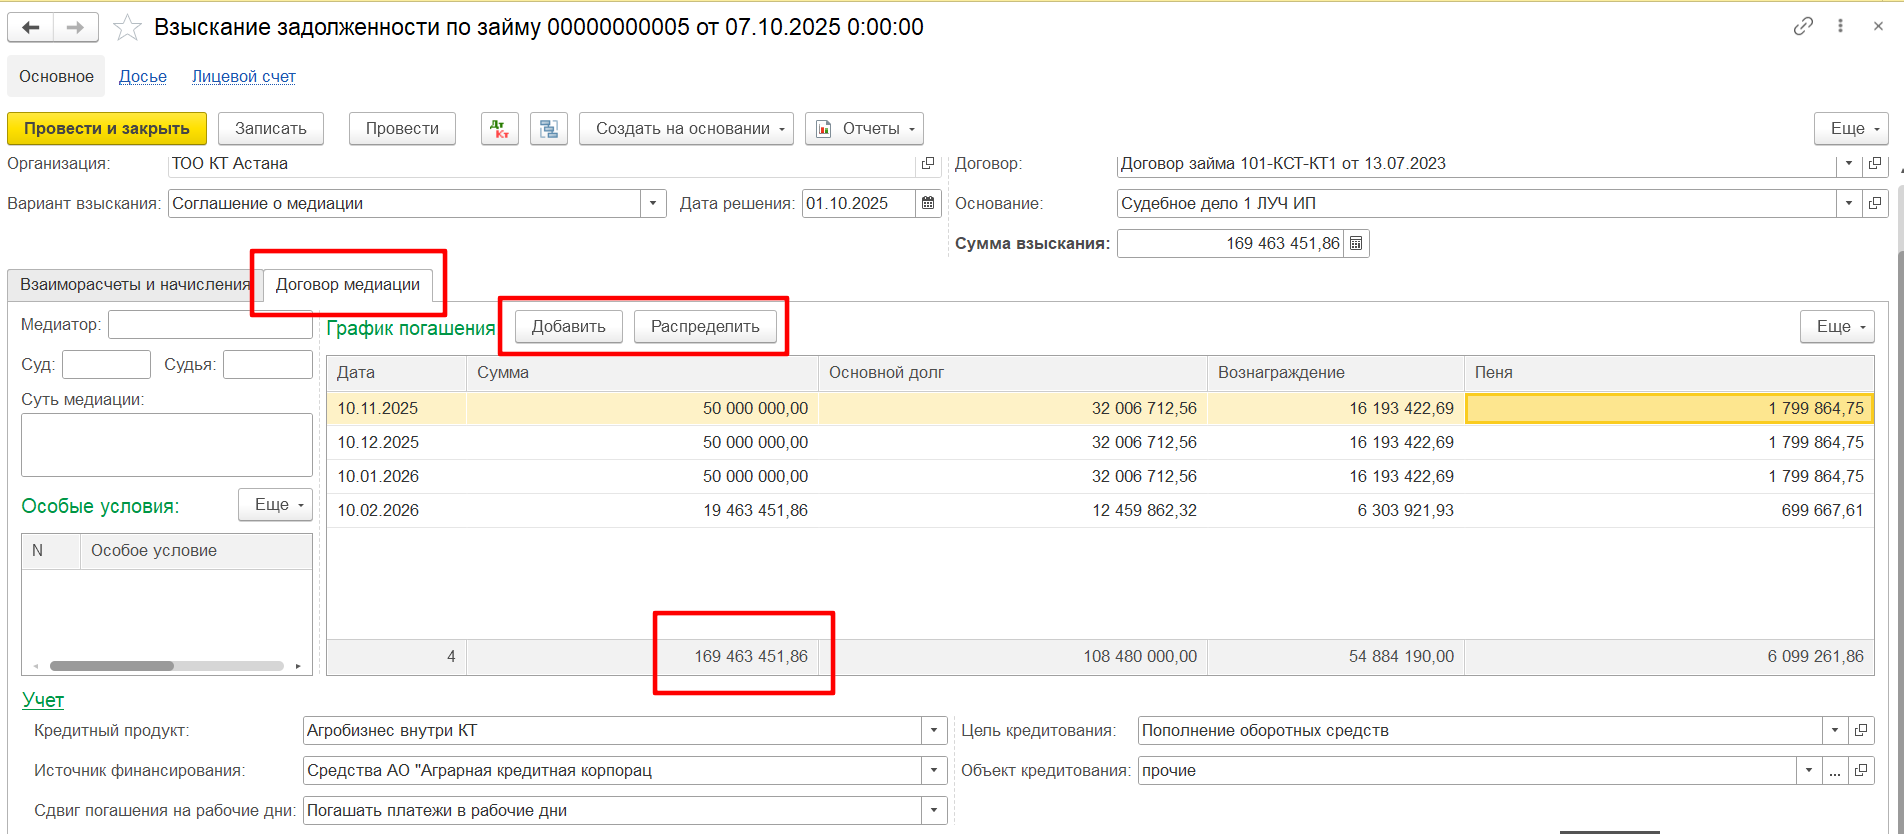Open ellipsis selection for Объект кредитования
This screenshot has height=834, width=1904.
coord(1834,770)
